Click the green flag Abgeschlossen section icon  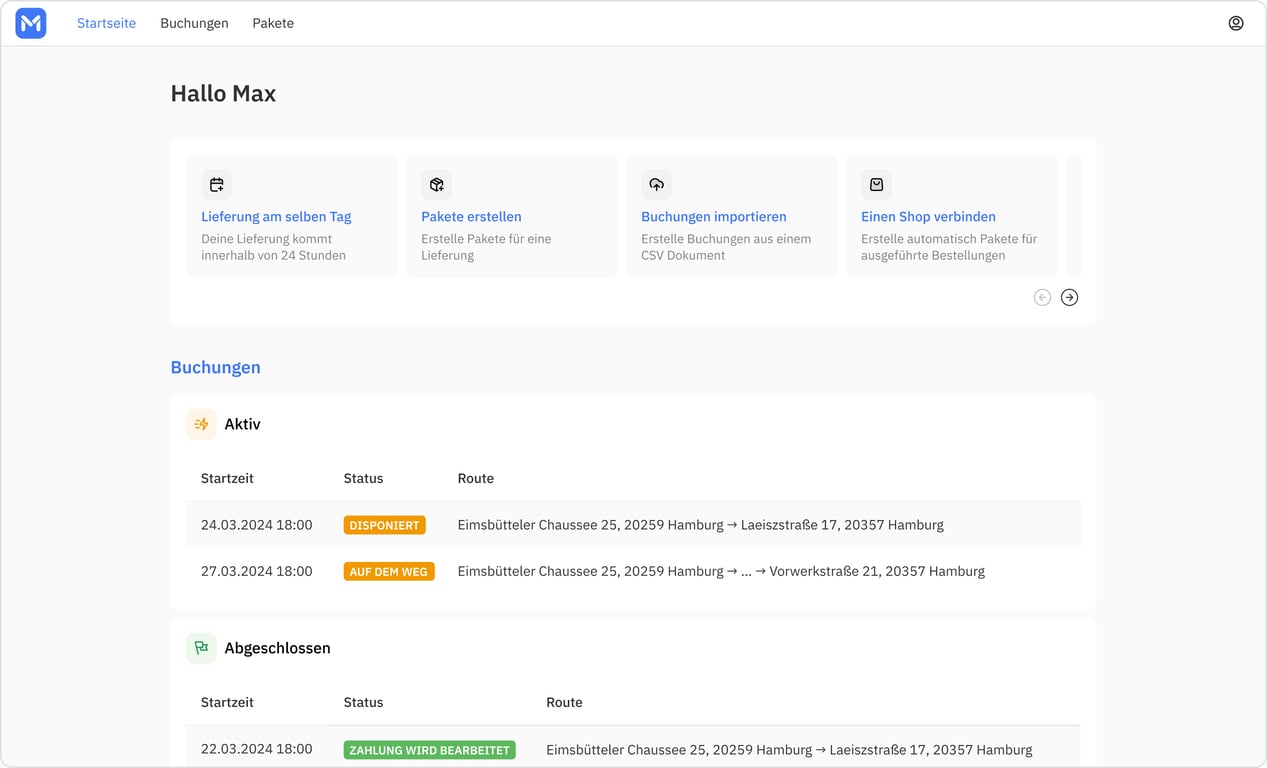click(201, 648)
